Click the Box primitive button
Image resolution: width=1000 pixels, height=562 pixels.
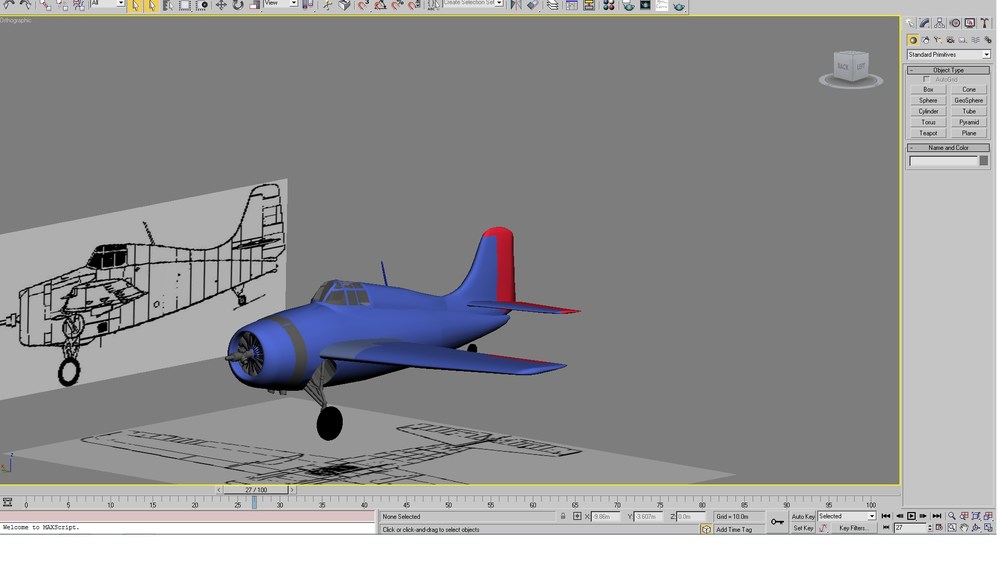928,90
